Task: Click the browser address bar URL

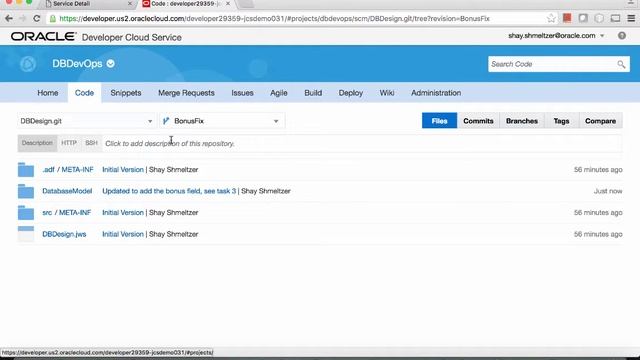Action: (x=274, y=18)
